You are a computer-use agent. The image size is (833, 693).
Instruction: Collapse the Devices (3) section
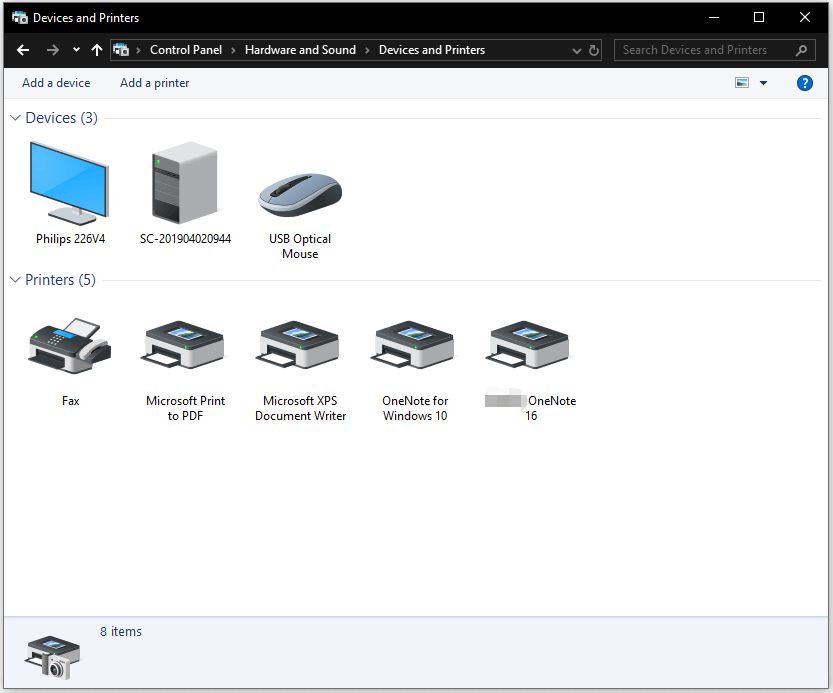[x=15, y=117]
